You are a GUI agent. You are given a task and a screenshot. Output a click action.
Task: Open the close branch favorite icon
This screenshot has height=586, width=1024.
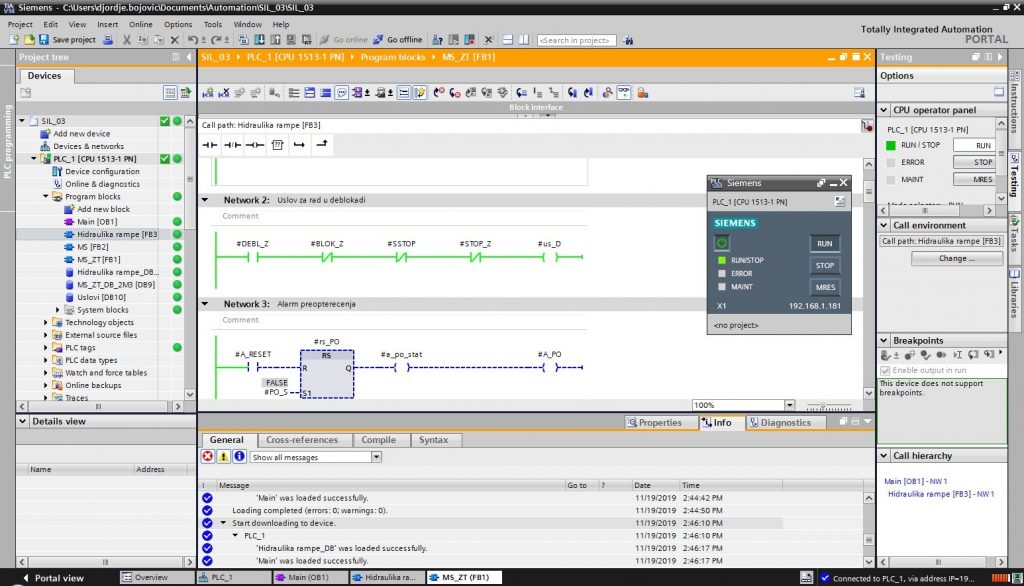point(323,144)
